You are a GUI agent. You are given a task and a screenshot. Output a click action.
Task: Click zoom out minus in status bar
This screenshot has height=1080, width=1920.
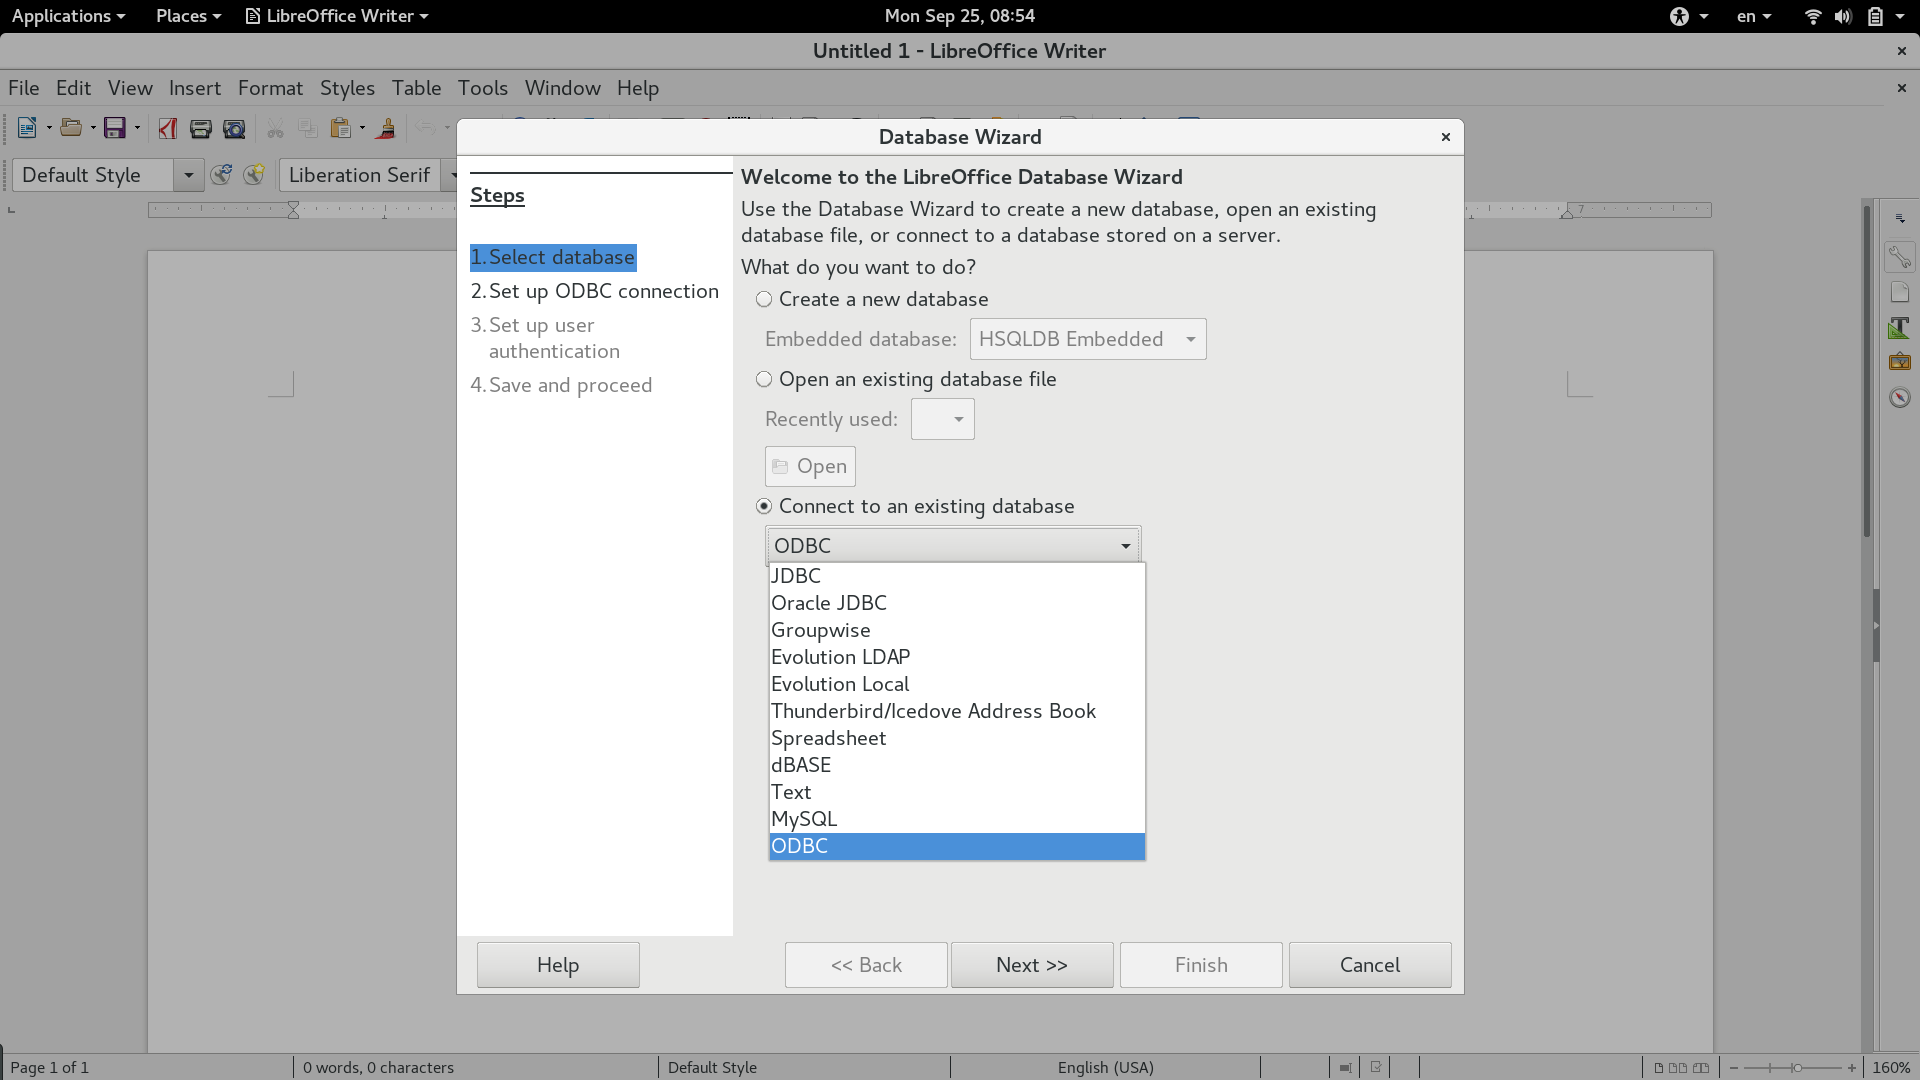click(1734, 1068)
